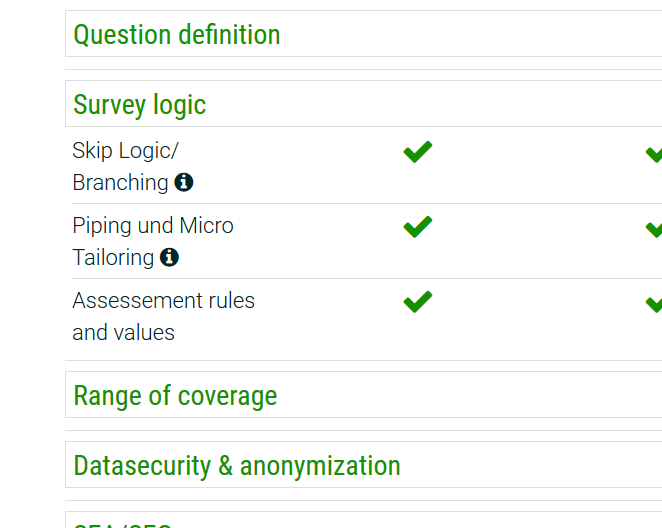The width and height of the screenshot is (662, 528).
Task: Open info icon beside Skip Logic/Branching
Action: (184, 182)
